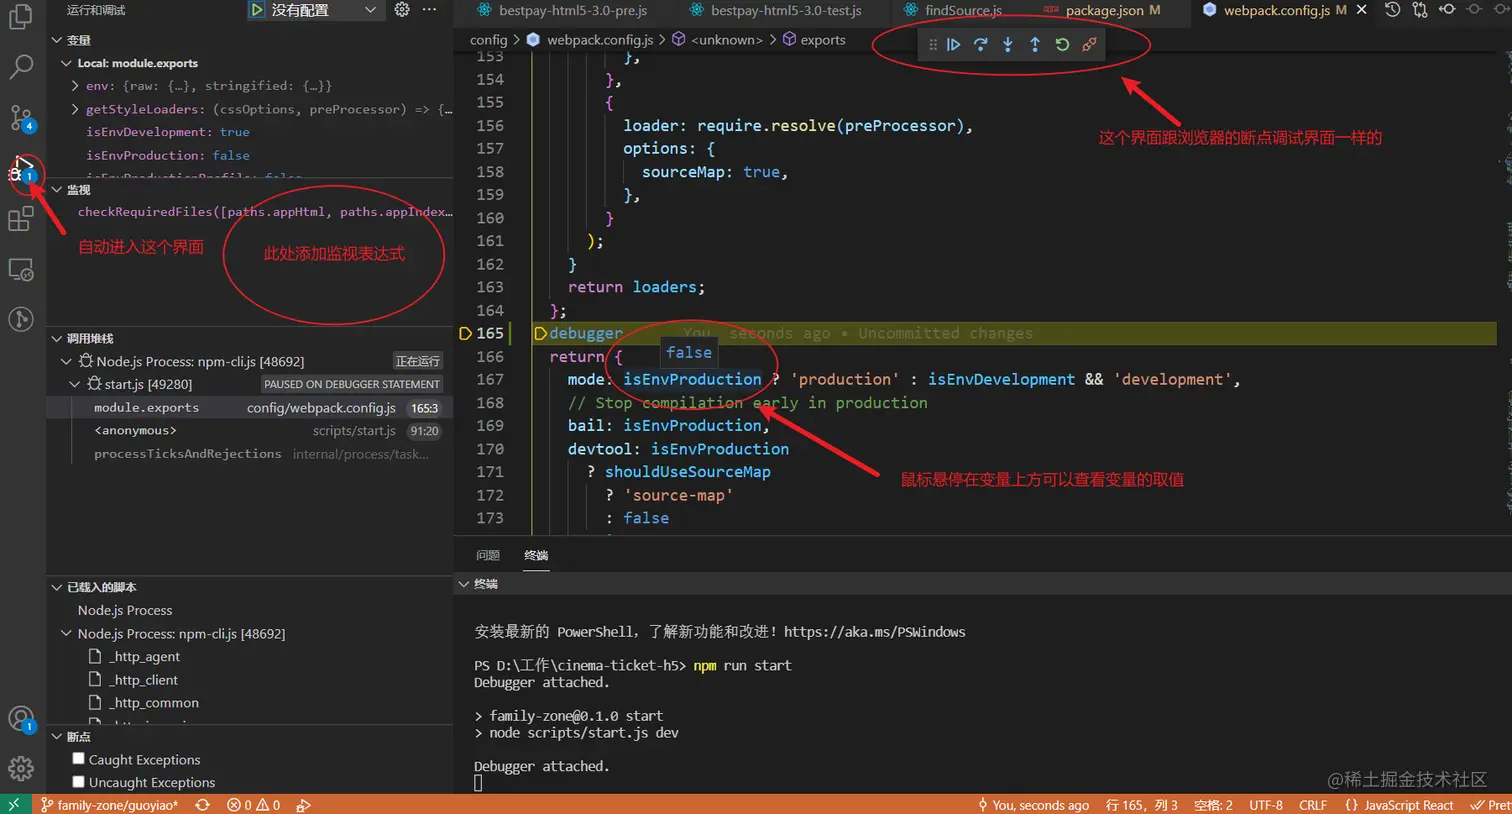Screen dimensions: 1512x814
Task: Open file history clock icon in editor actions
Action: (1392, 9)
